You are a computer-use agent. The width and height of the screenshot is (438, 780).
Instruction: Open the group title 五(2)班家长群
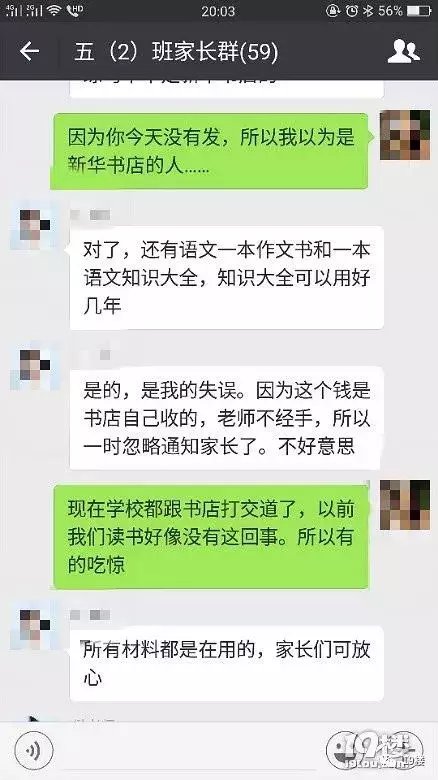tap(176, 52)
